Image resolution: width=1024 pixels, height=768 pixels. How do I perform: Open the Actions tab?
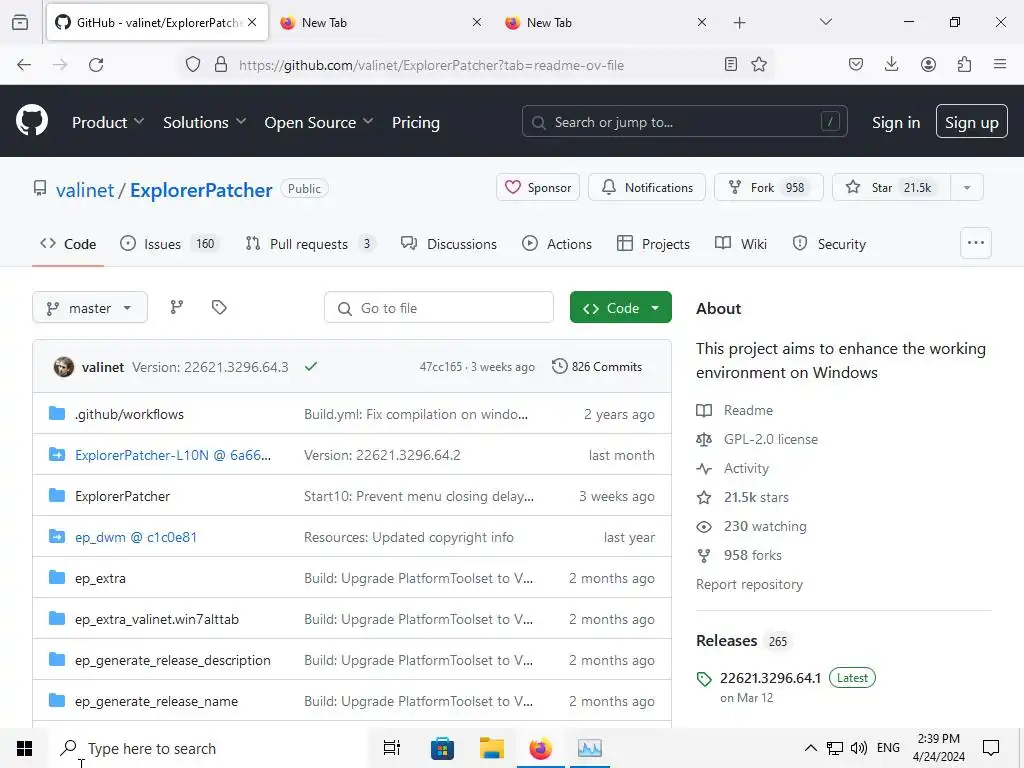point(557,244)
